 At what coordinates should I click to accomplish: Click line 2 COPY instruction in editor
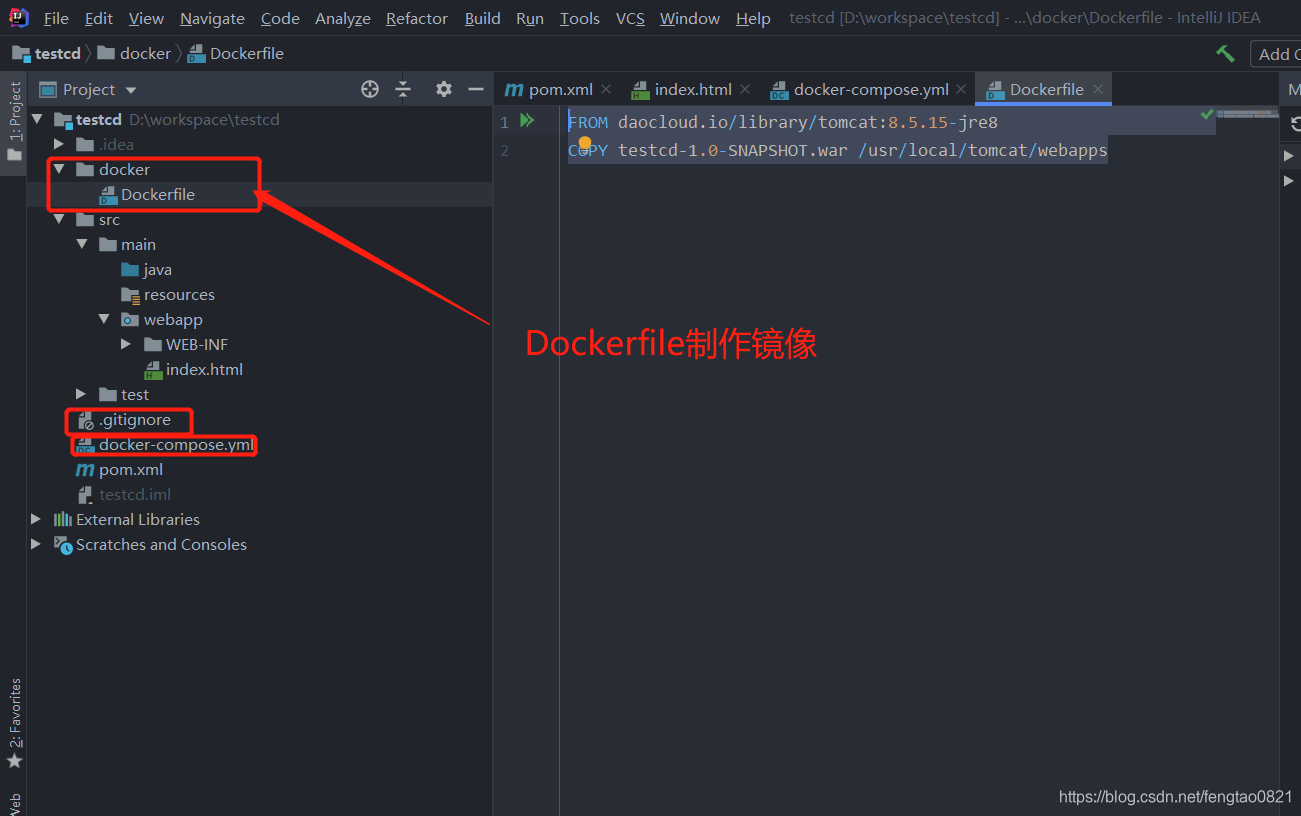click(x=838, y=150)
